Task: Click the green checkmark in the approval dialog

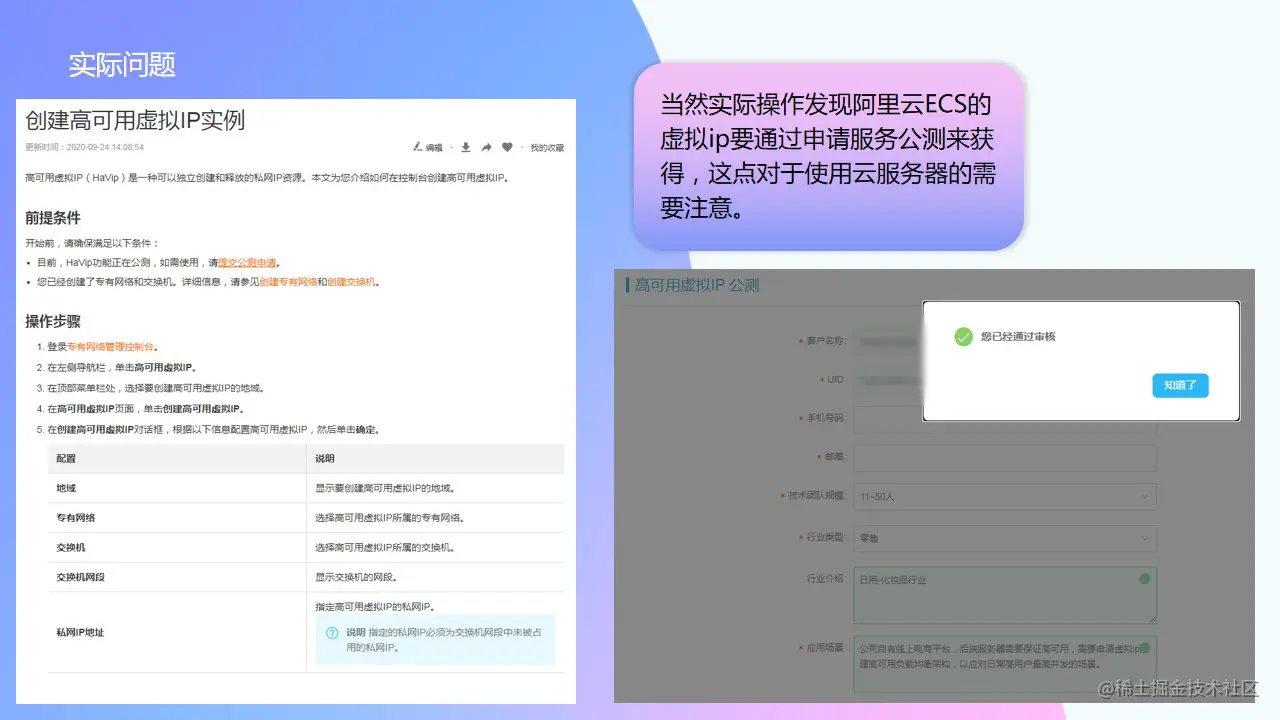Action: (963, 336)
